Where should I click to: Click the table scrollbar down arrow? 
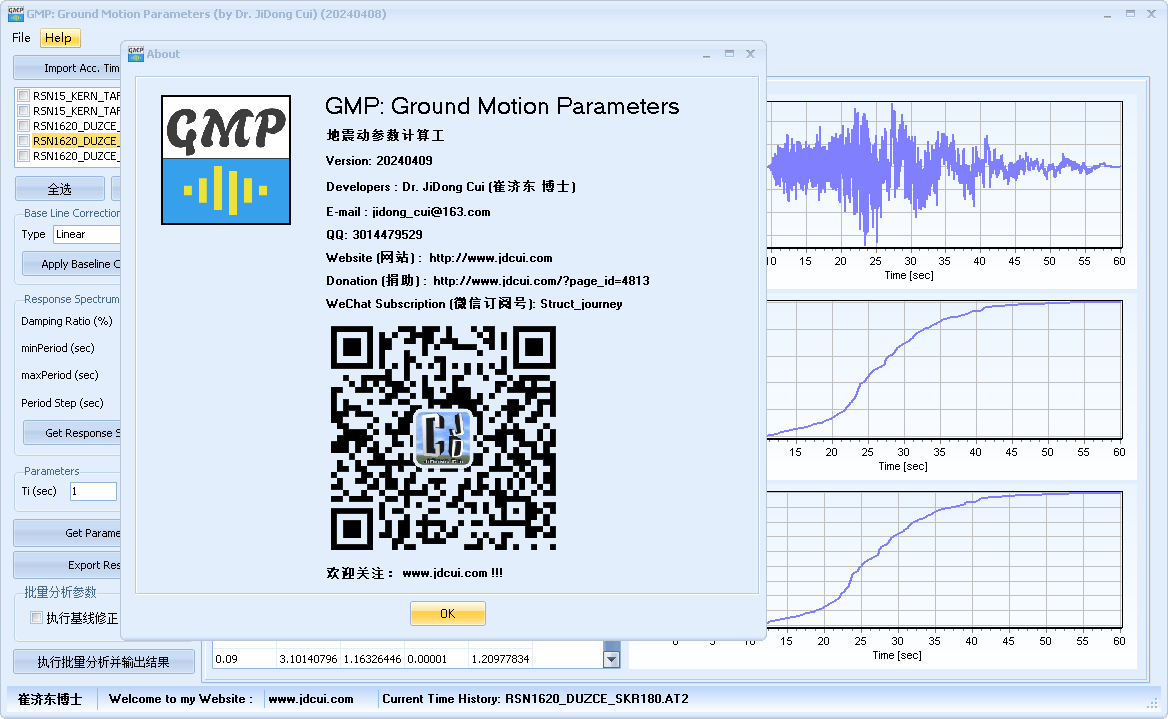click(x=612, y=659)
